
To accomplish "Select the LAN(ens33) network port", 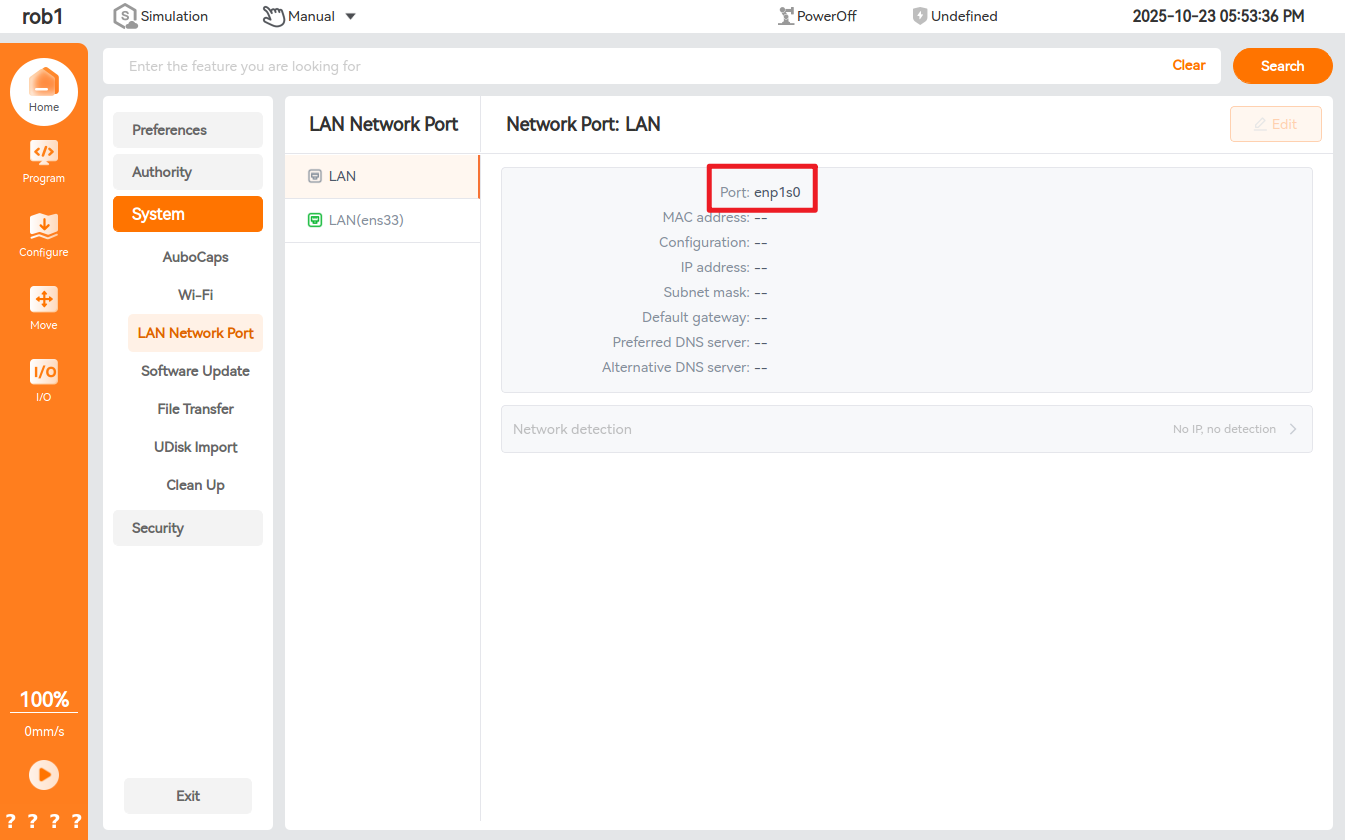I will (x=366, y=220).
